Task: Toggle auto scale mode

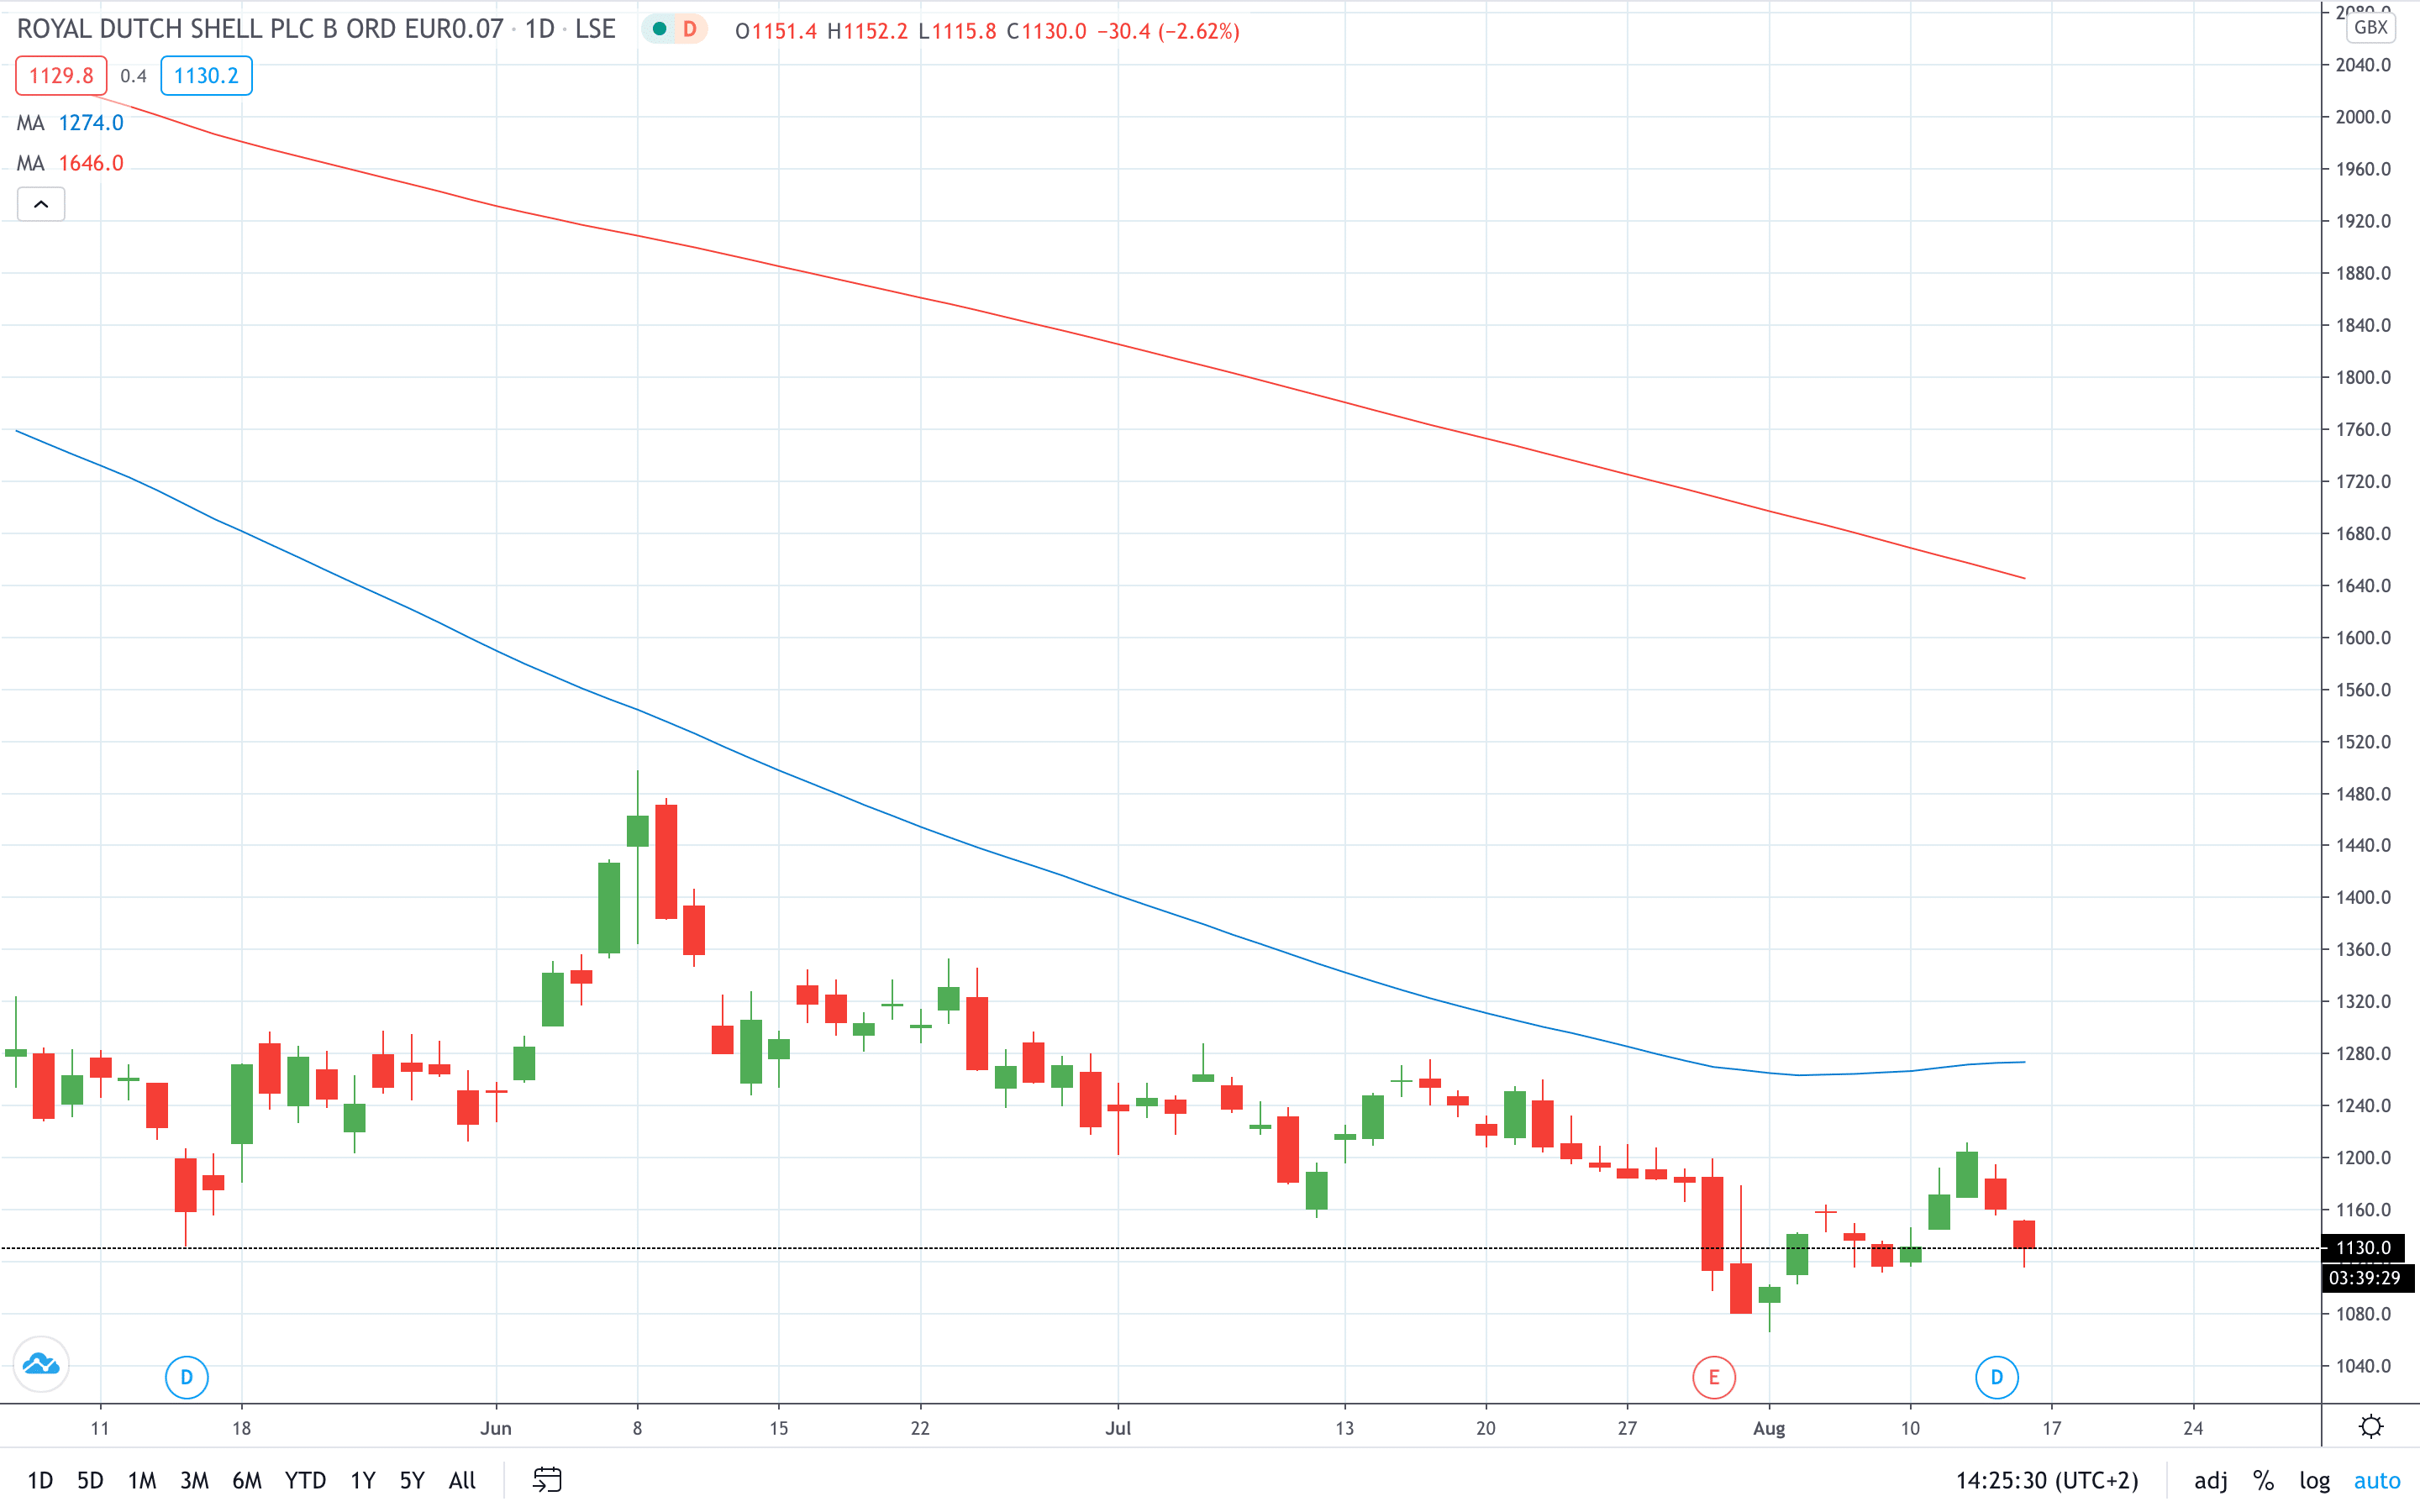Action: point(2377,1480)
